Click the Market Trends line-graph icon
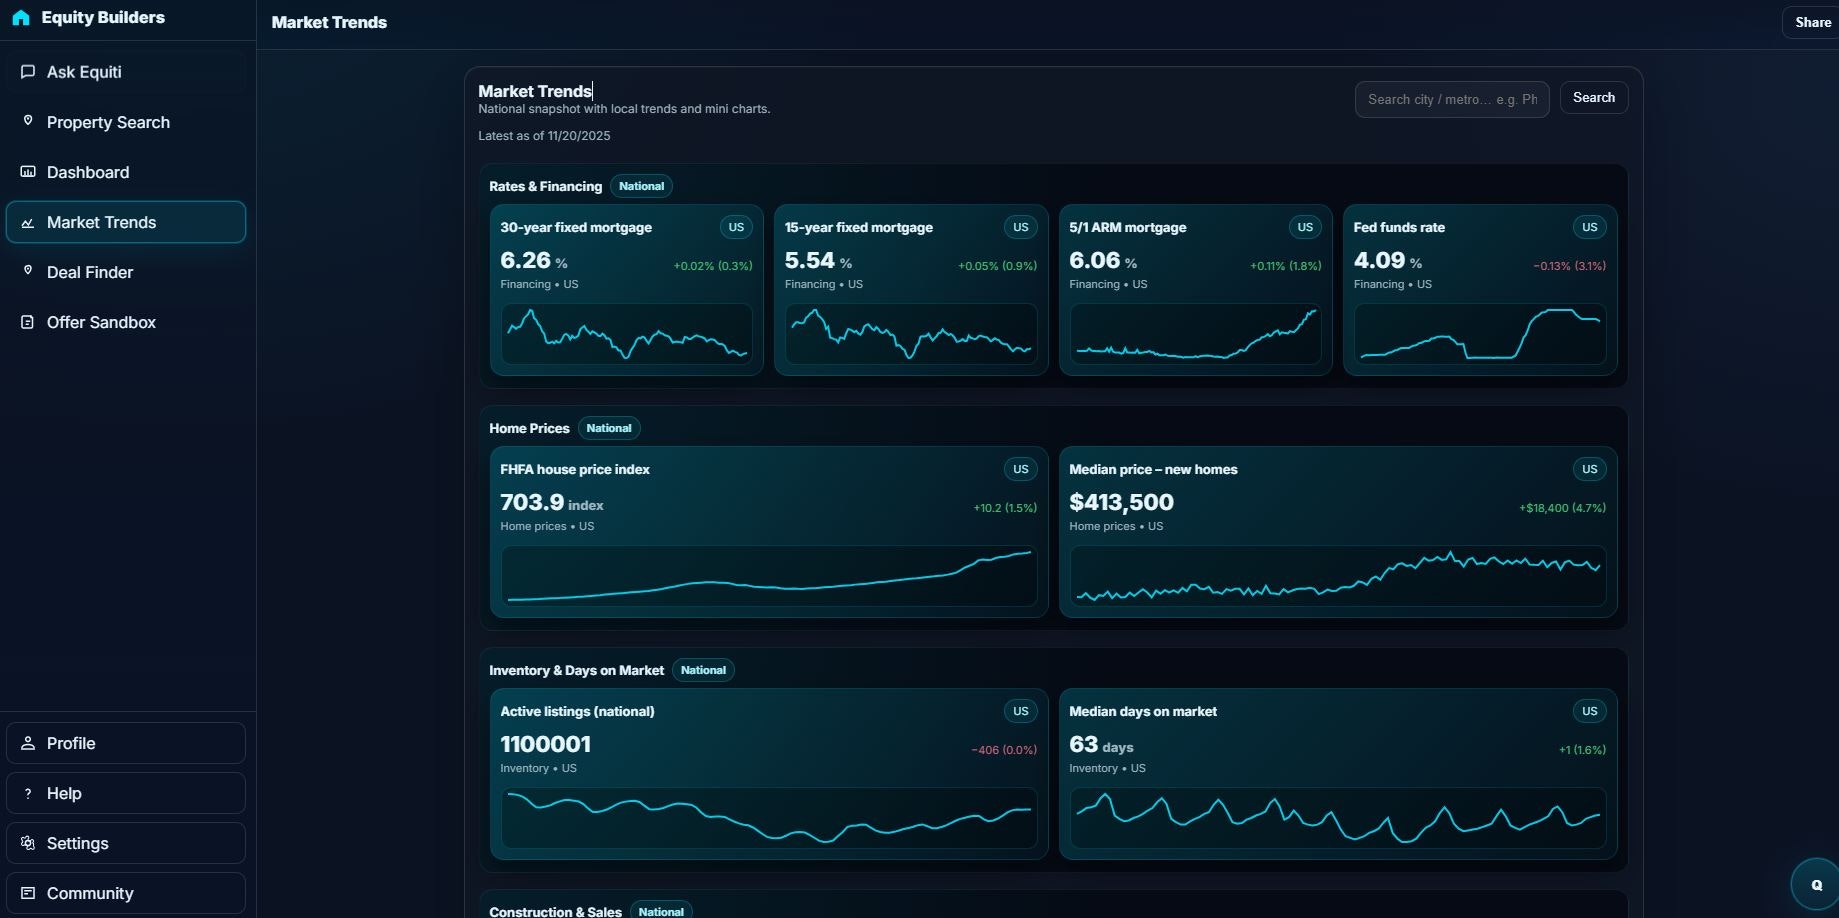This screenshot has width=1839, height=918. coord(27,222)
